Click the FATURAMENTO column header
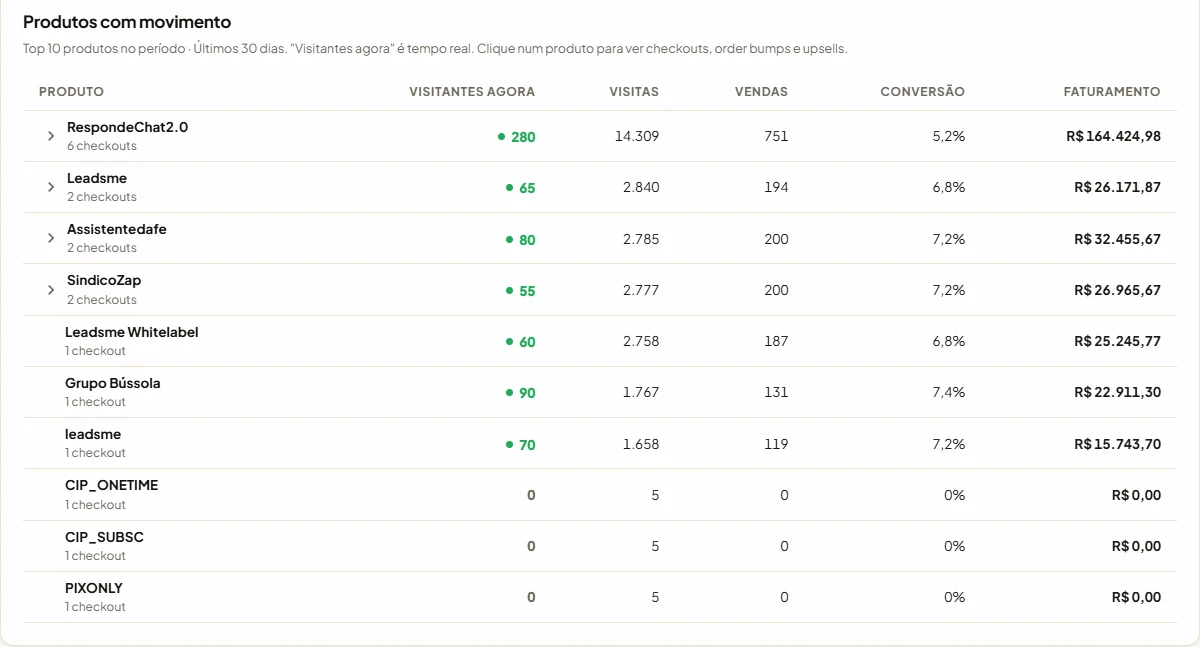 1112,92
